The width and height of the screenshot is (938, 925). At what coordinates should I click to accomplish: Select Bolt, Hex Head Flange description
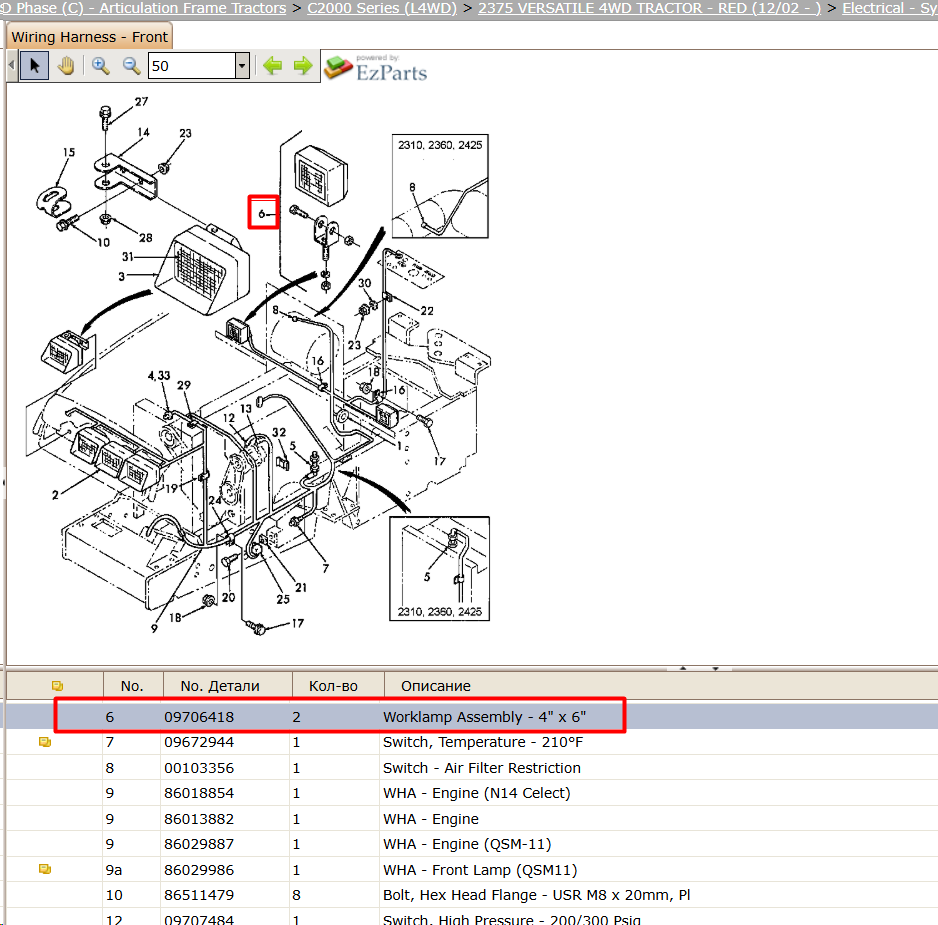coord(537,894)
